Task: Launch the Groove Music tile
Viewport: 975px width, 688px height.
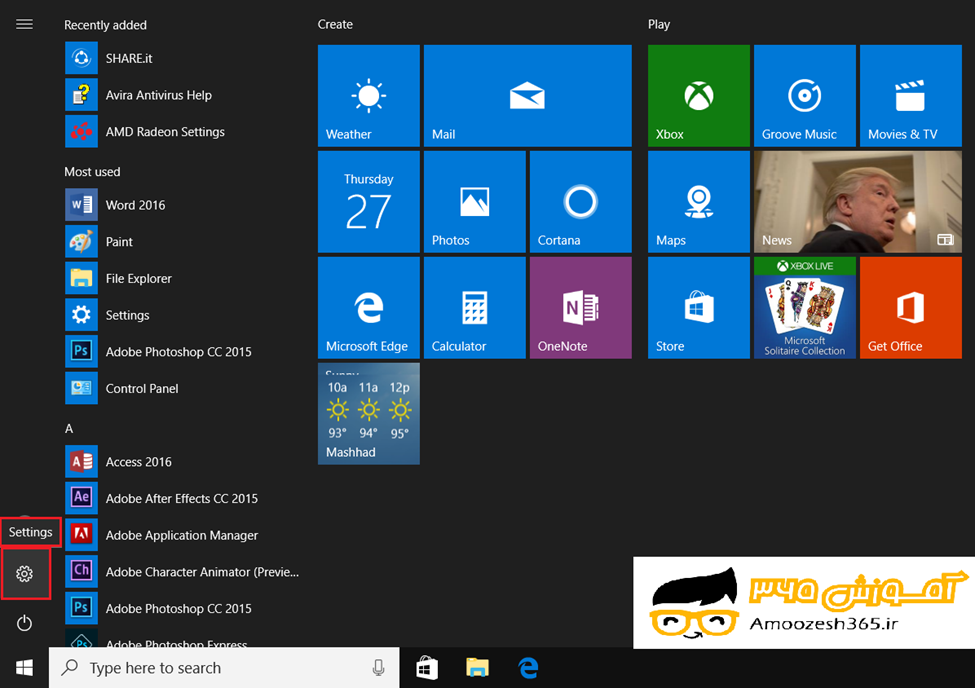Action: point(805,96)
